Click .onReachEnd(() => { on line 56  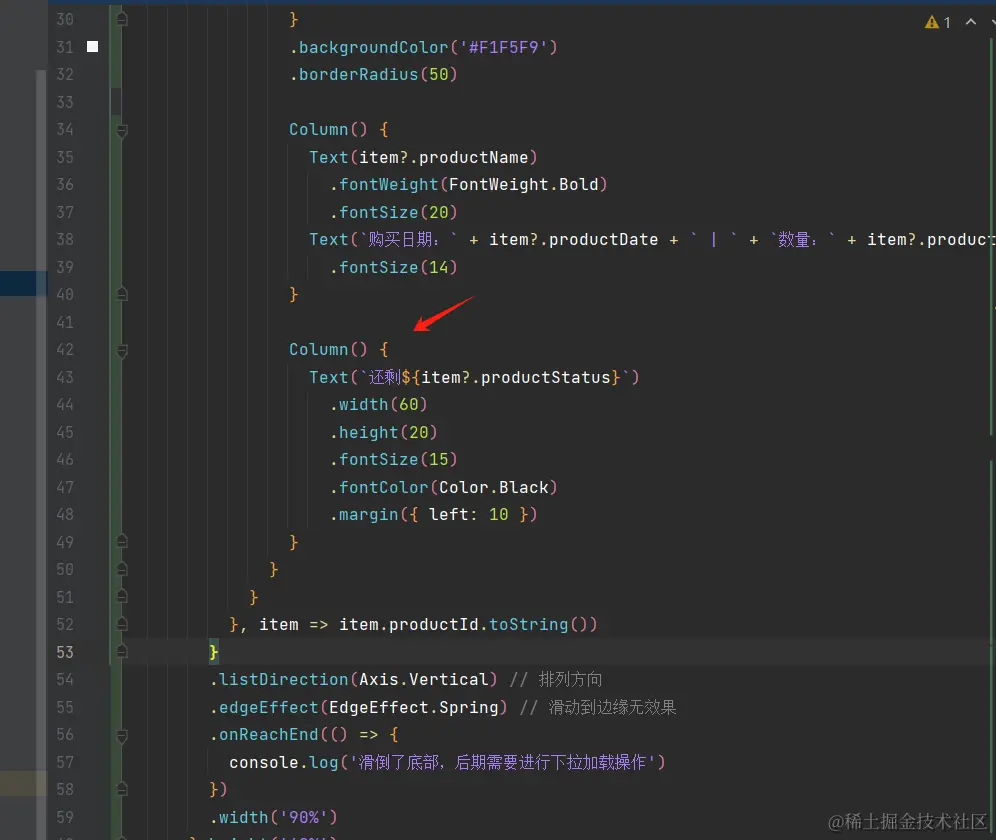tap(304, 735)
